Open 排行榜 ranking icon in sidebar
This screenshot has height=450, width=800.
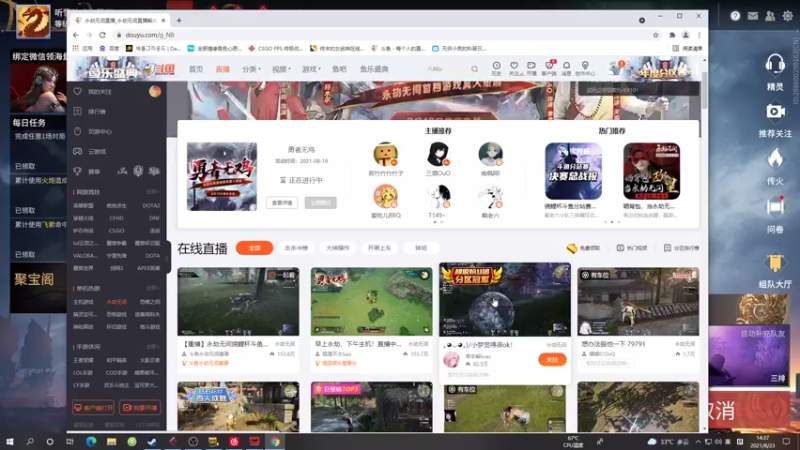coord(78,111)
